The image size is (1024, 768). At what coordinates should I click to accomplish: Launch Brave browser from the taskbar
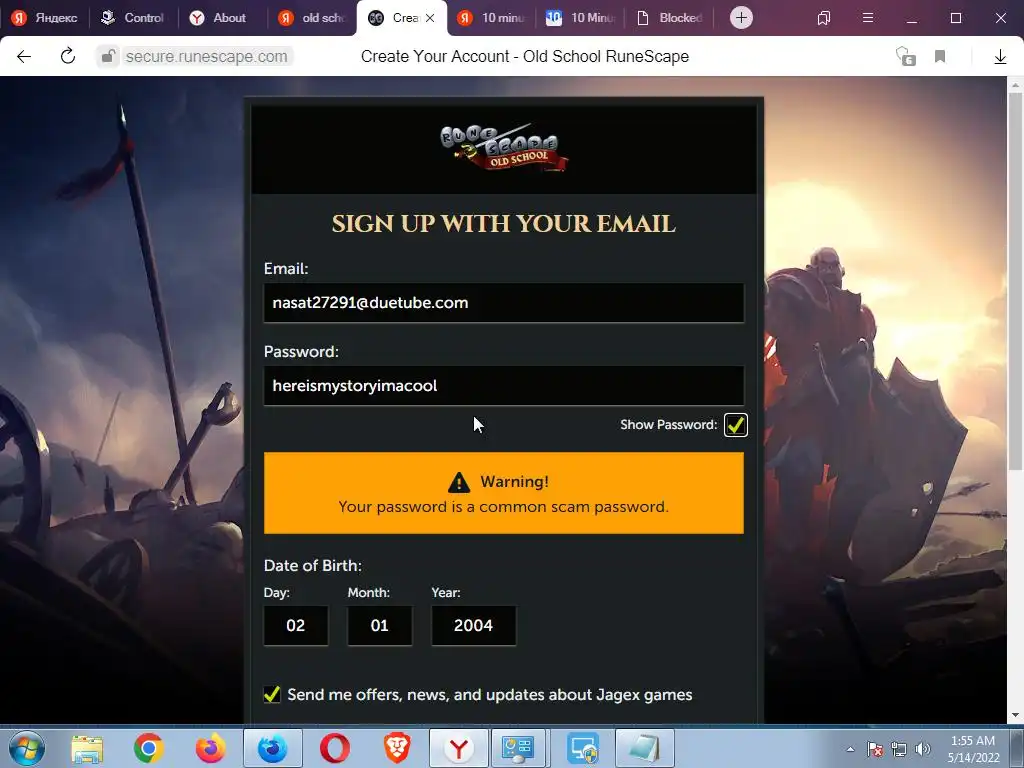click(396, 748)
